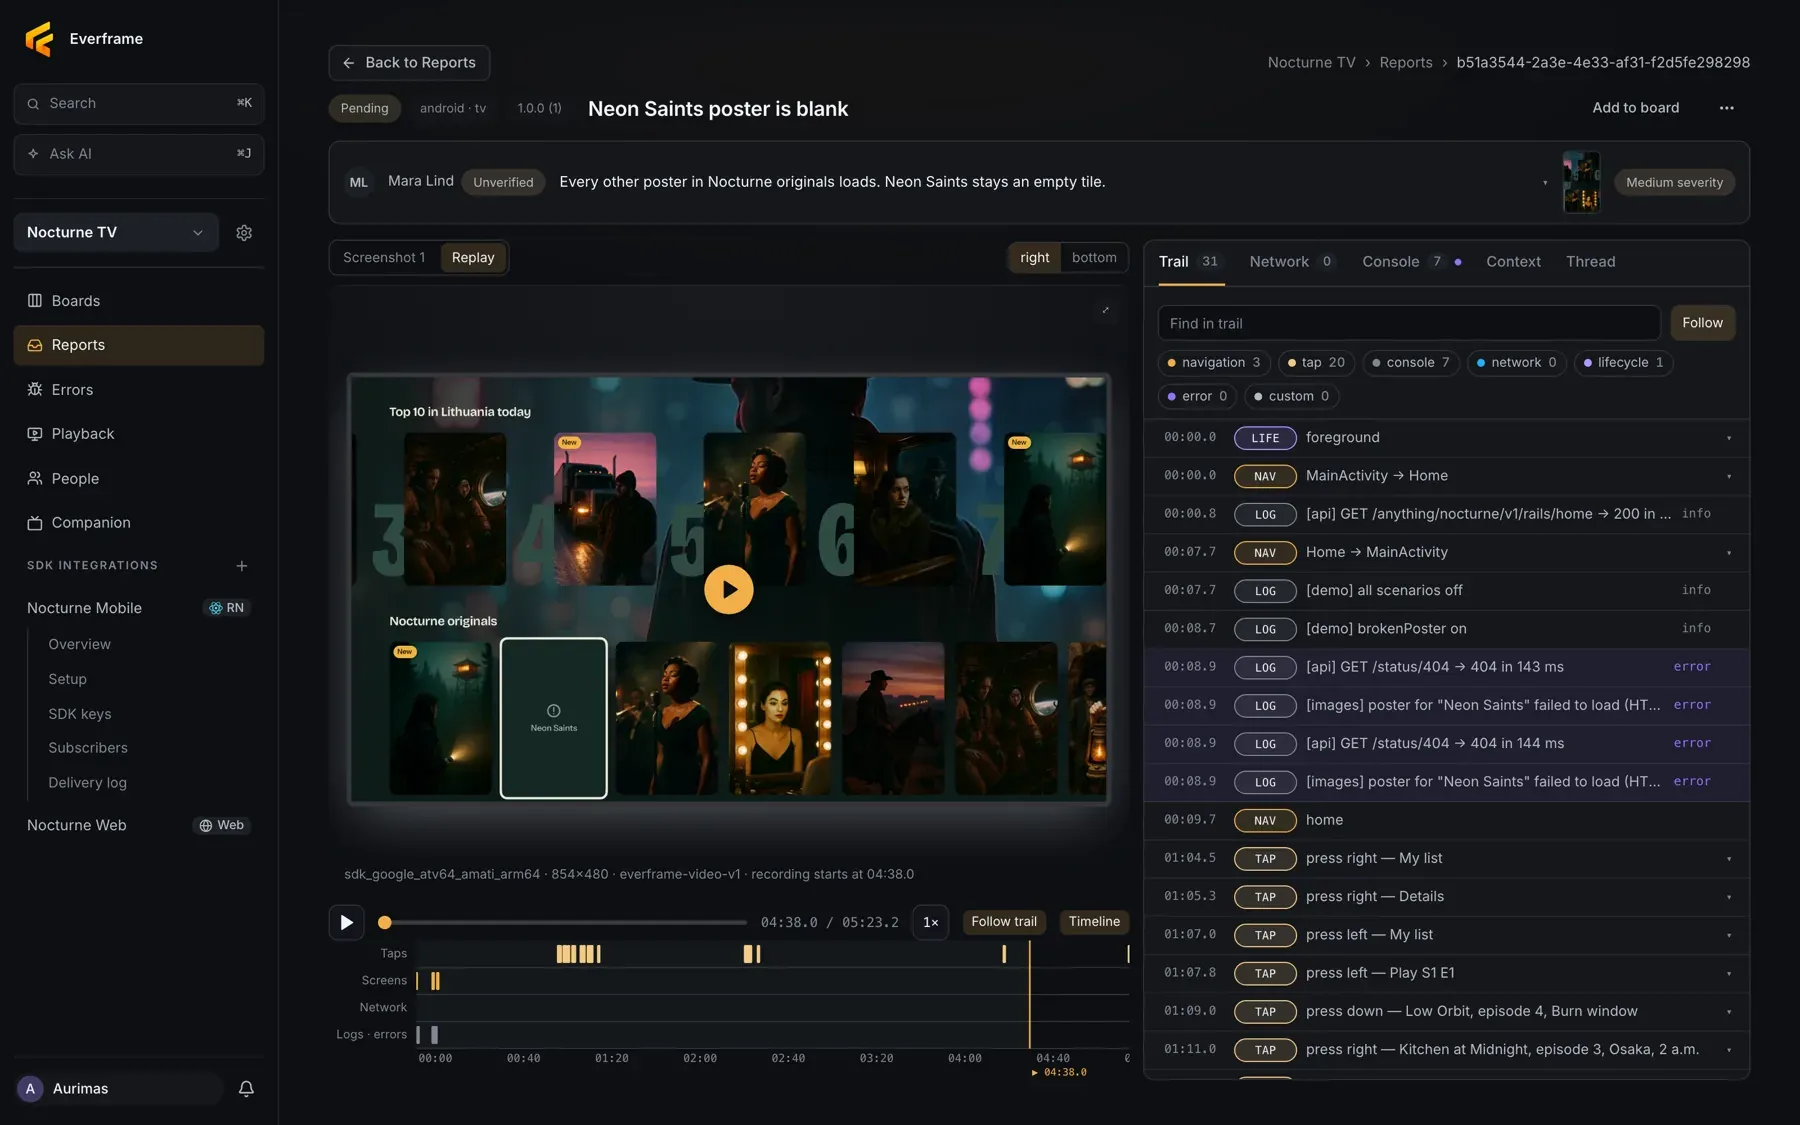This screenshot has width=1800, height=1125.
Task: Expand the press right — My list row
Action: tap(1447, 859)
